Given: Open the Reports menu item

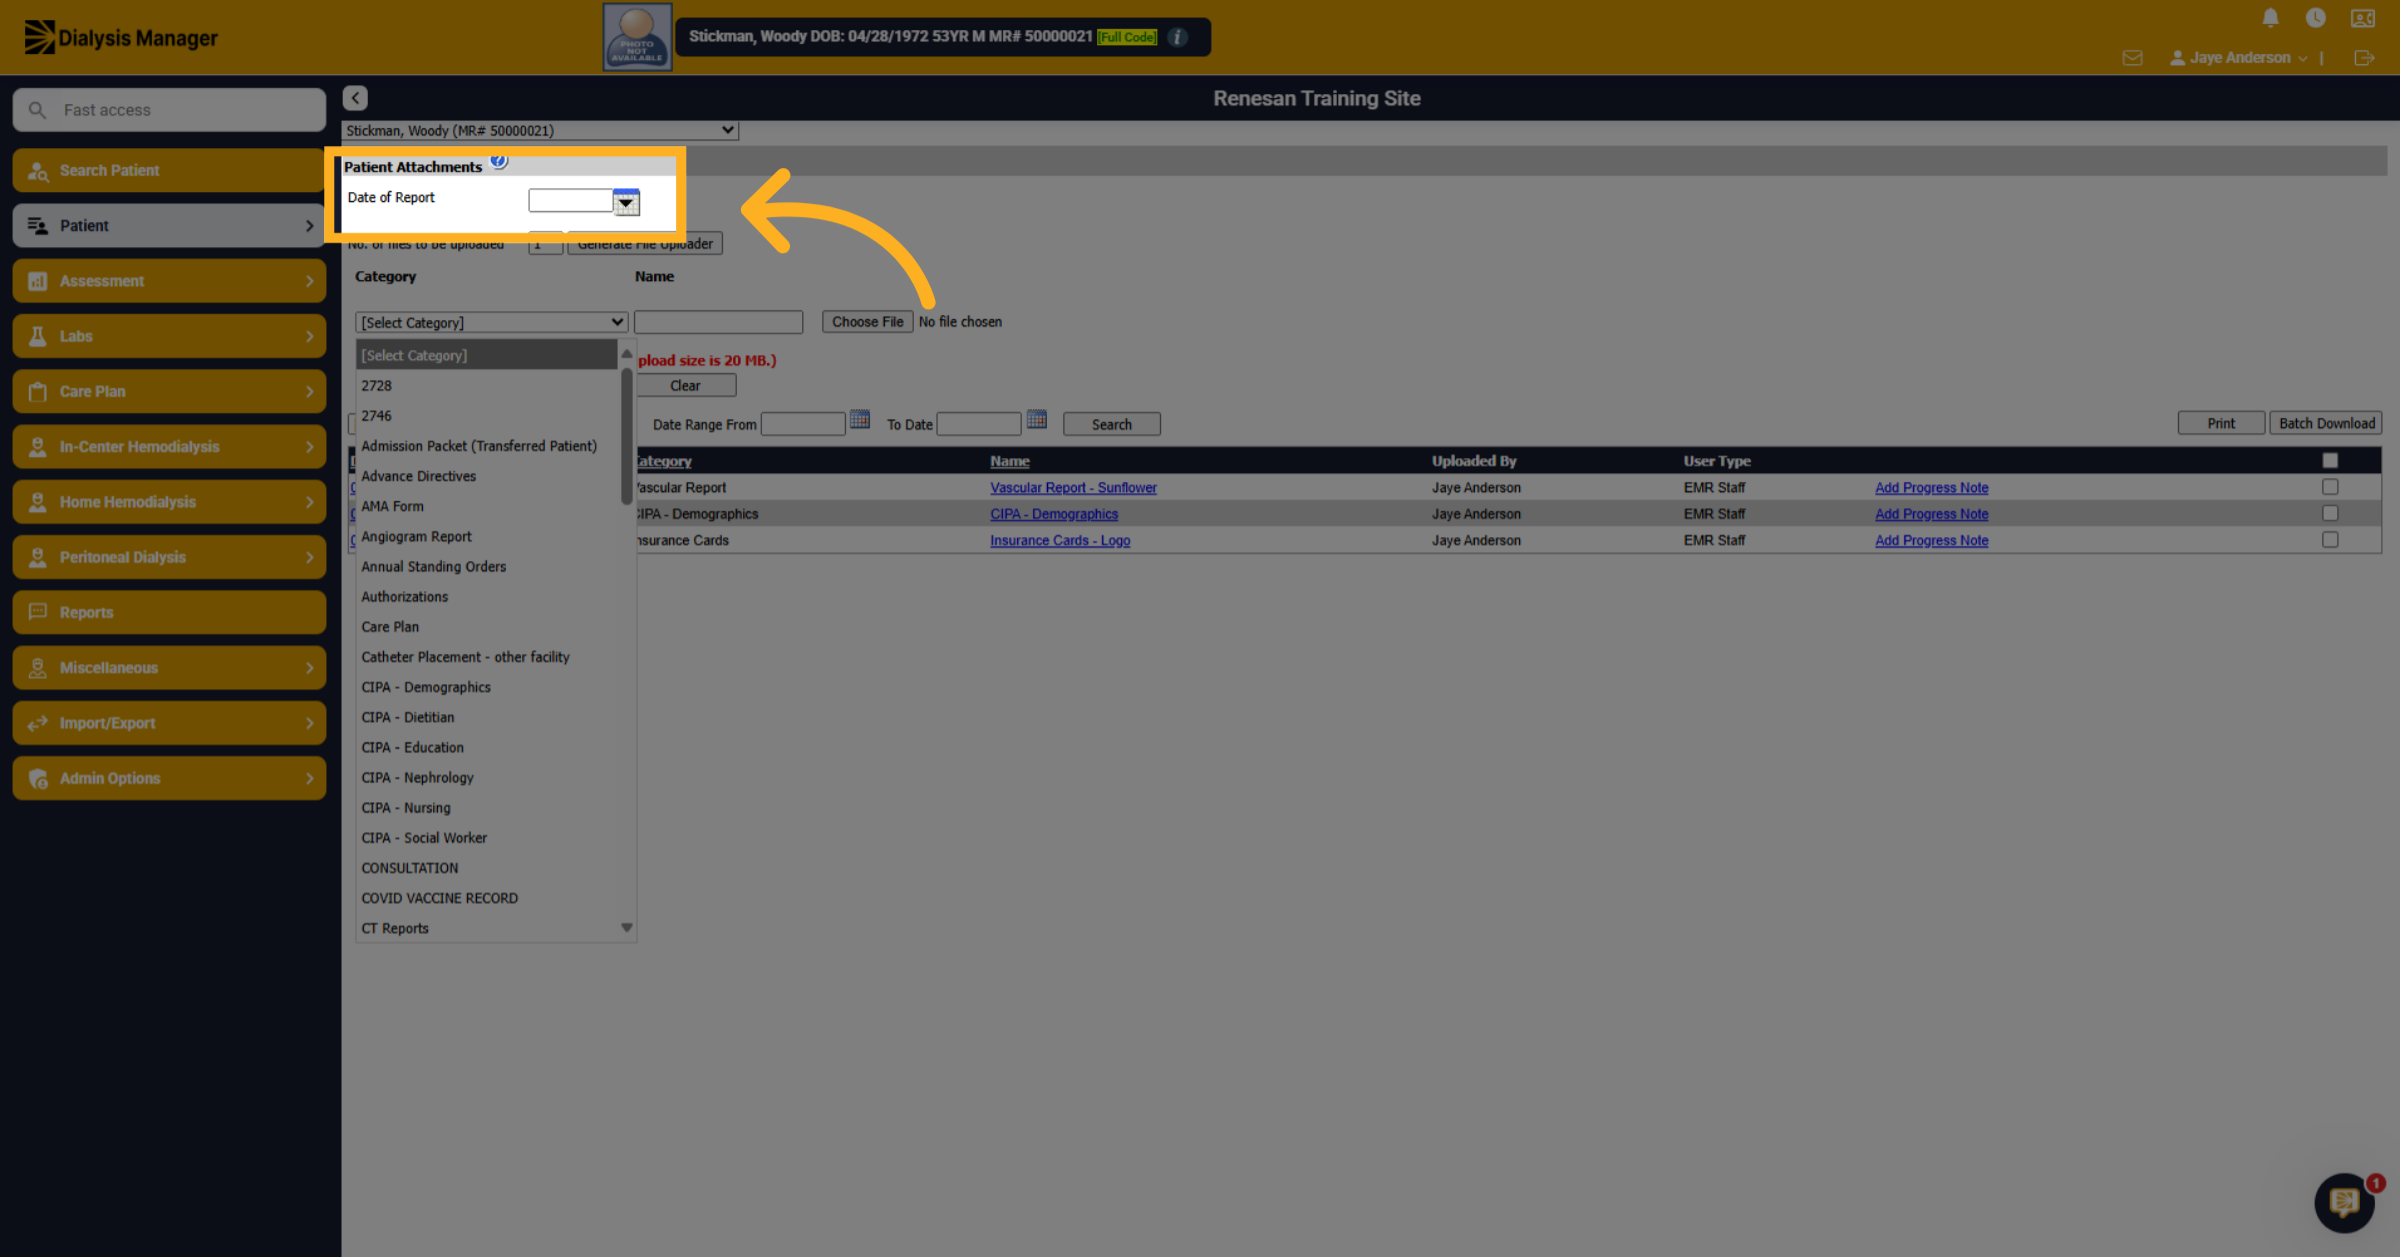Looking at the screenshot, I should 169,612.
